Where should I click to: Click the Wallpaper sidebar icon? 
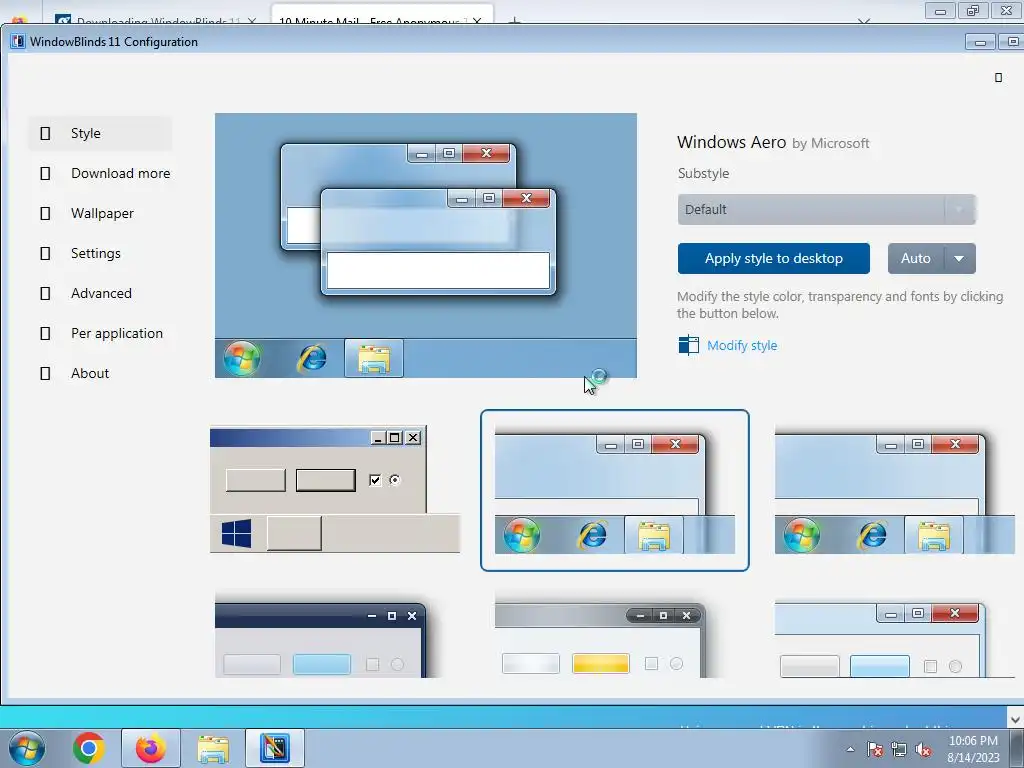click(45, 214)
